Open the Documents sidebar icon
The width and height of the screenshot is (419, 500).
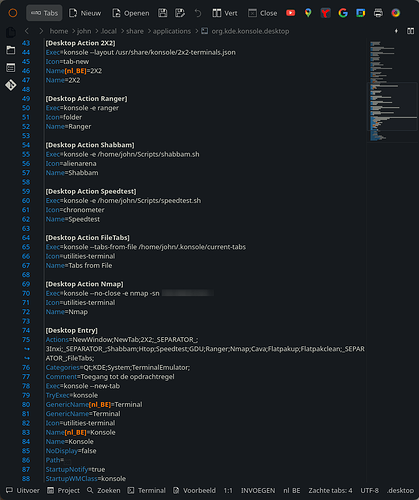coord(11,32)
